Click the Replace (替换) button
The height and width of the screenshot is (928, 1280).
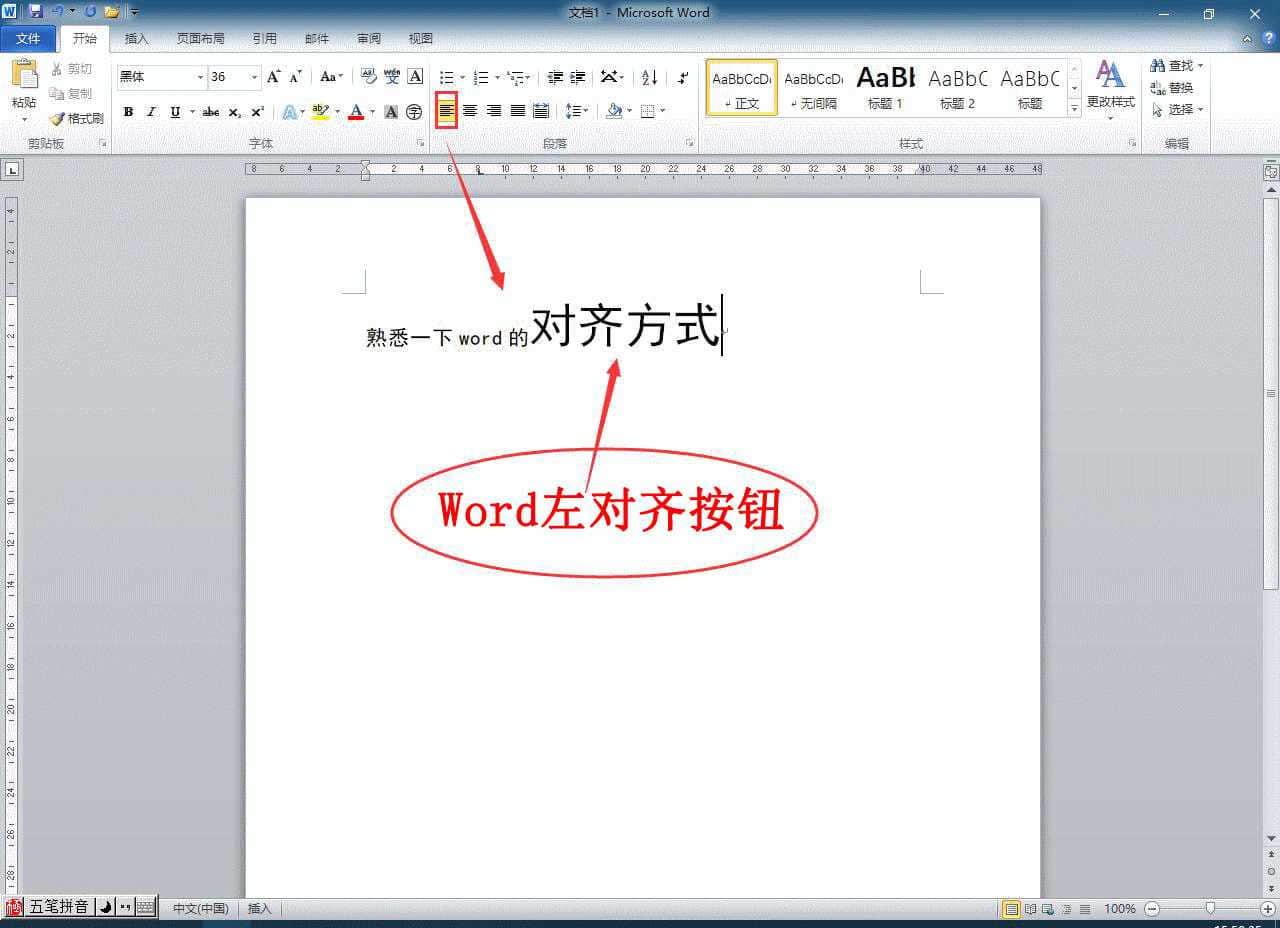(x=1173, y=88)
